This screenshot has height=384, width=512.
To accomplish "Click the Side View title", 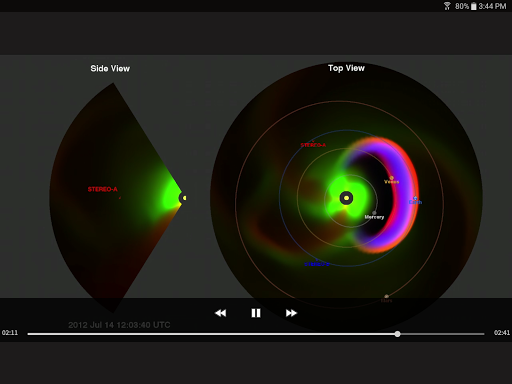I will click(x=110, y=68).
